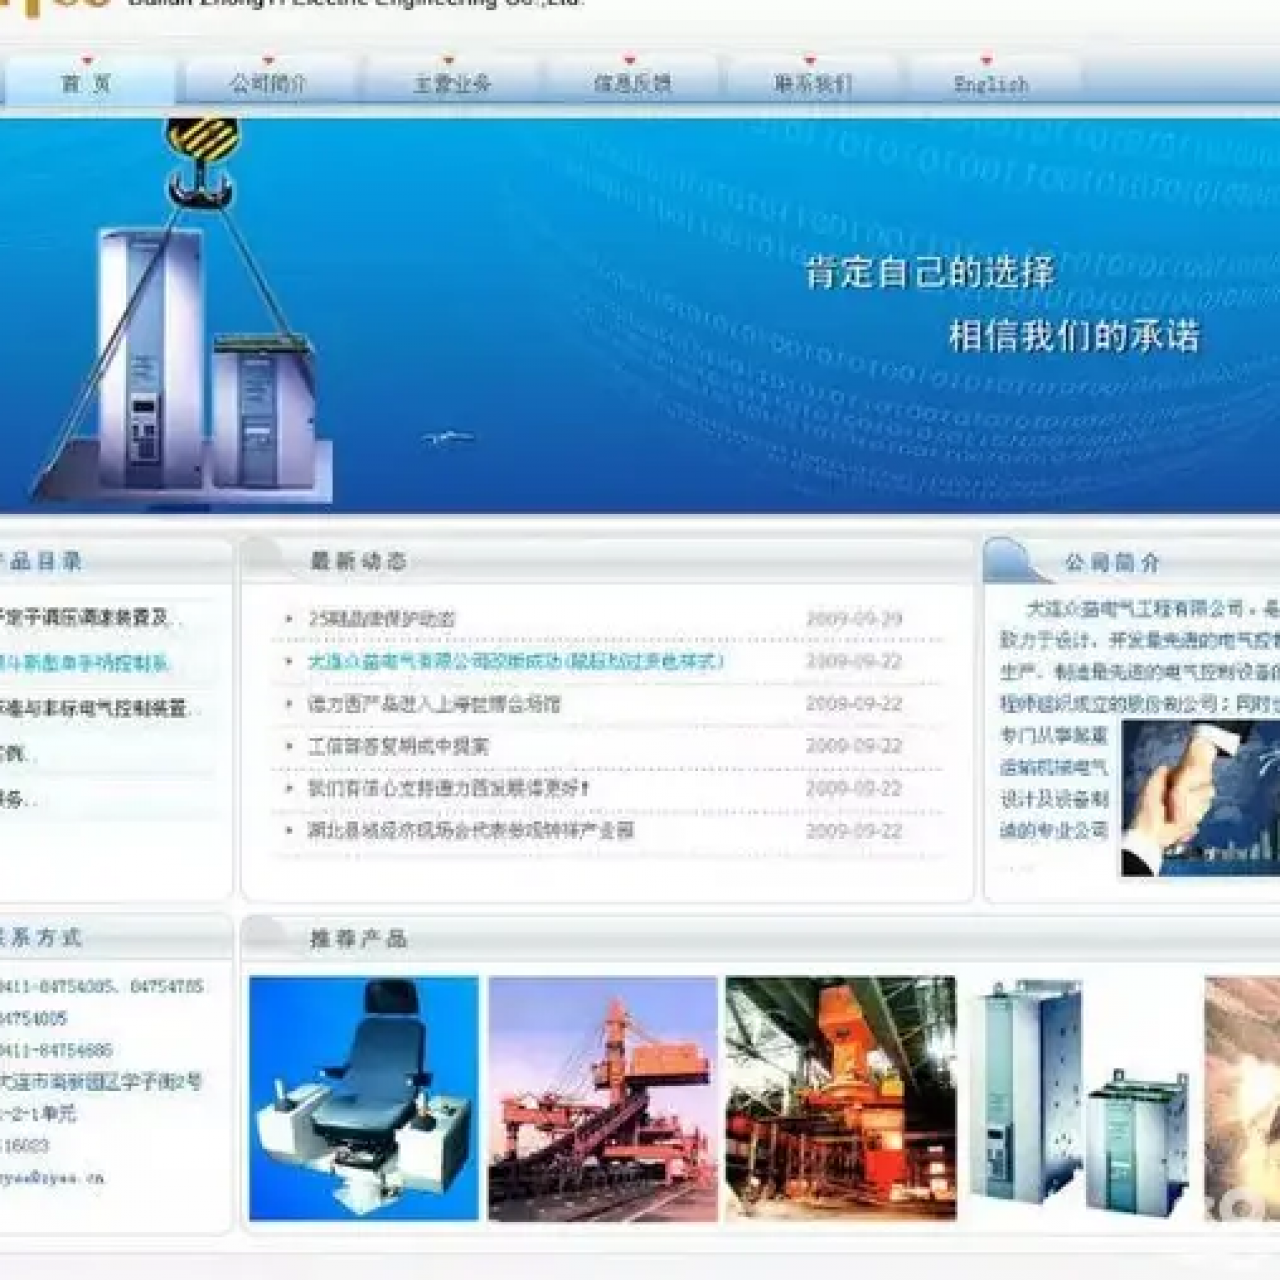Open the news item starting with 湖北
The image size is (1280, 1280).
pos(470,831)
